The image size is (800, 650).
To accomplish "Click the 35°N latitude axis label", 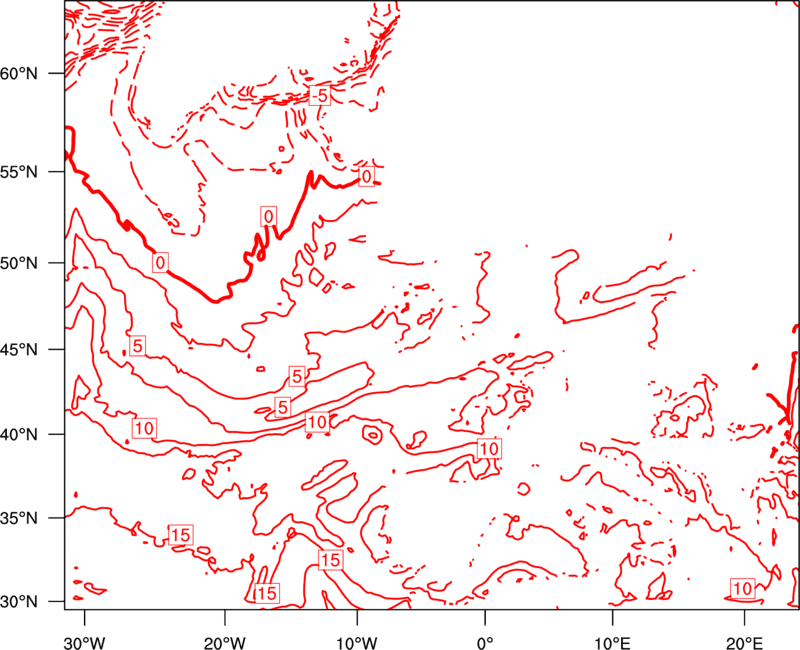I will pyautogui.click(x=19, y=518).
